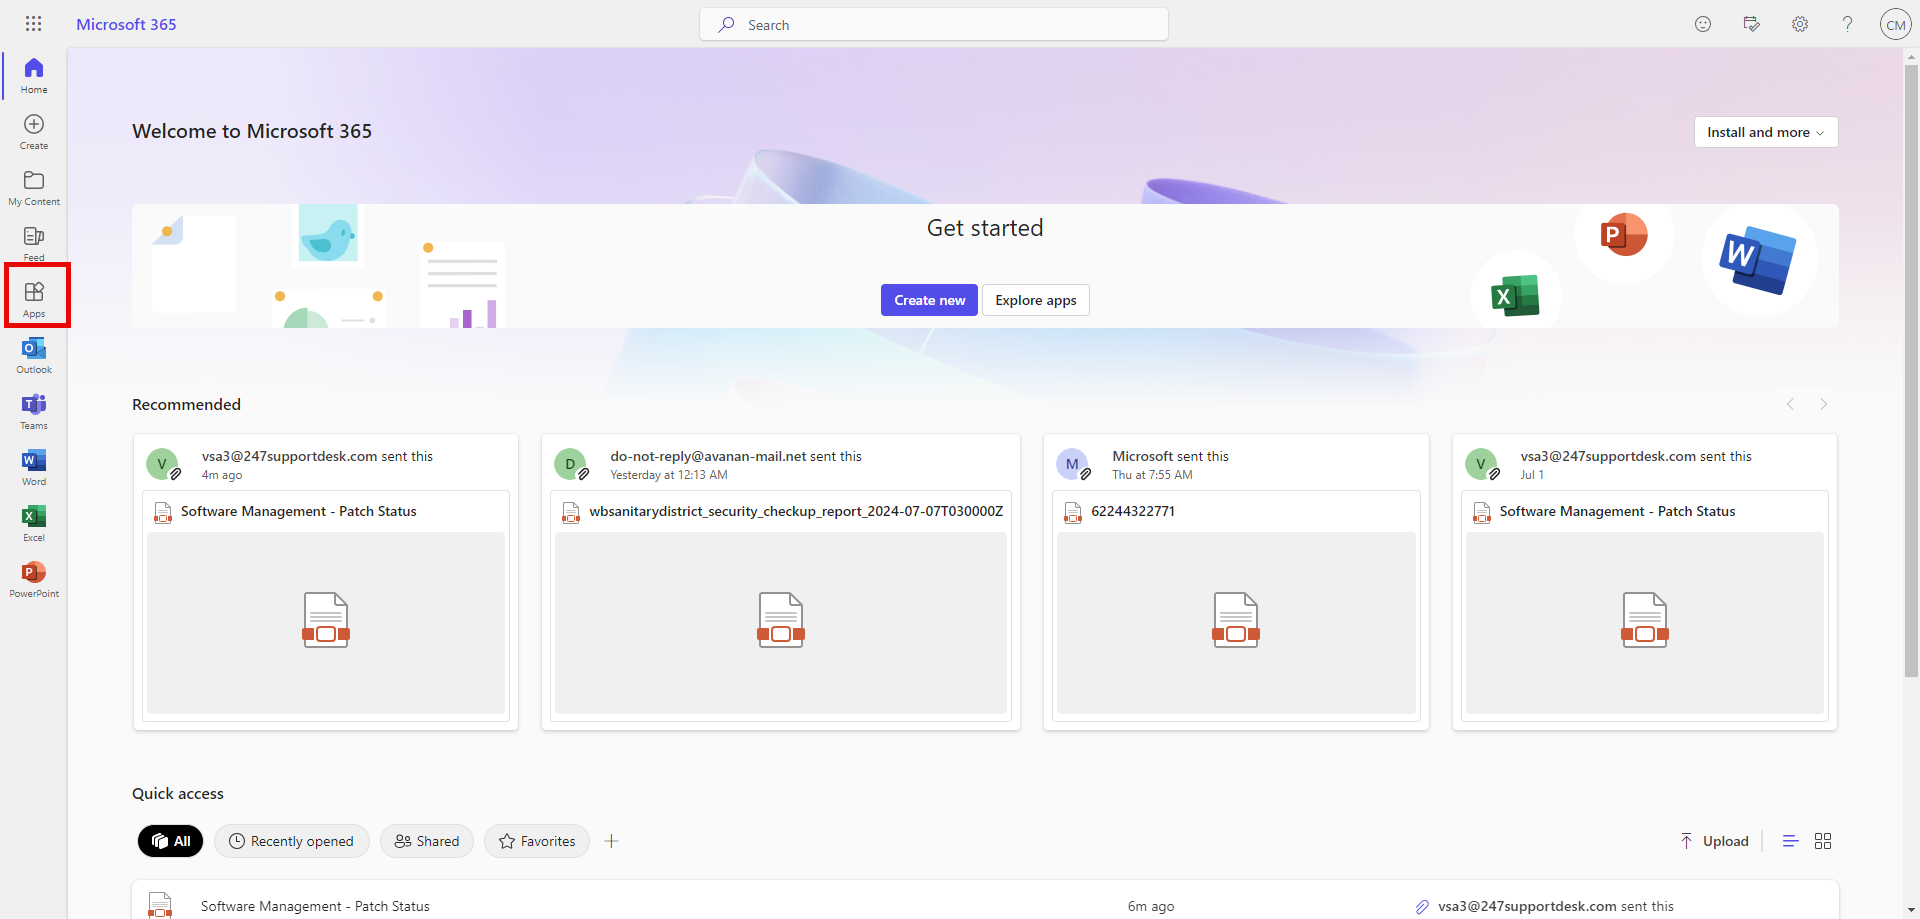
Task: Switch Quick access to list view
Action: pyautogui.click(x=1790, y=841)
